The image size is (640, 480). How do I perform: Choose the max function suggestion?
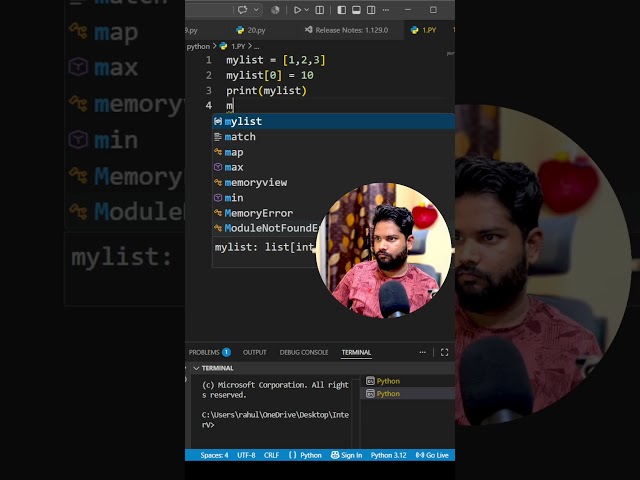[333, 167]
